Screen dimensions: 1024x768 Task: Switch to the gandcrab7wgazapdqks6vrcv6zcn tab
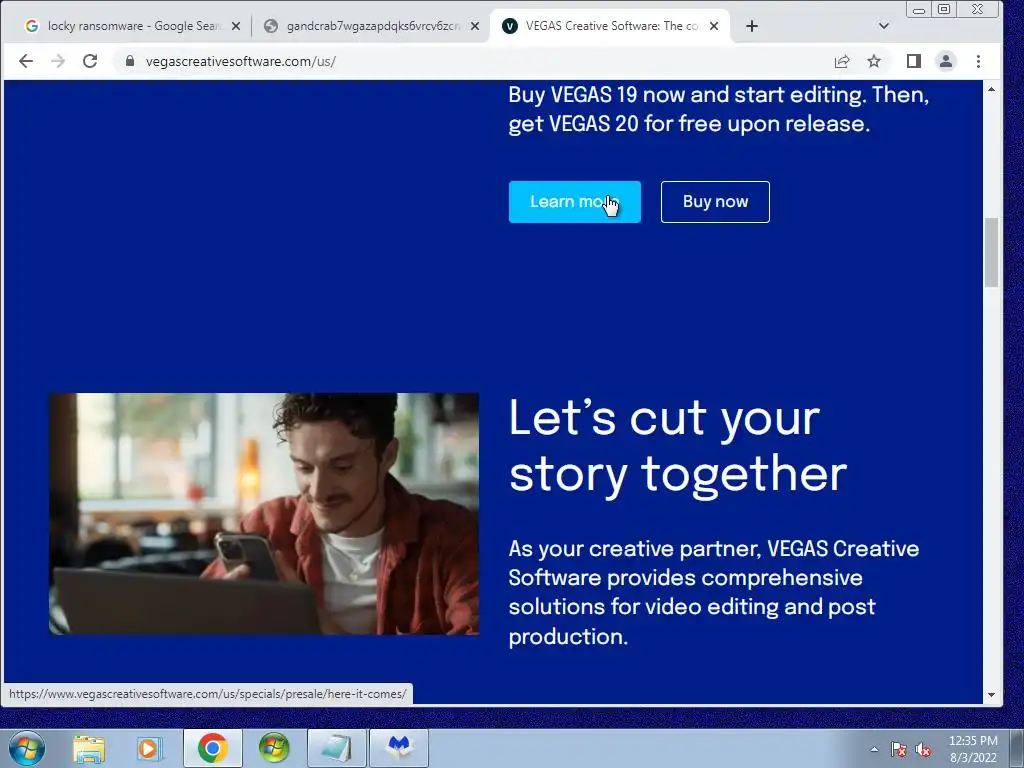coord(371,26)
